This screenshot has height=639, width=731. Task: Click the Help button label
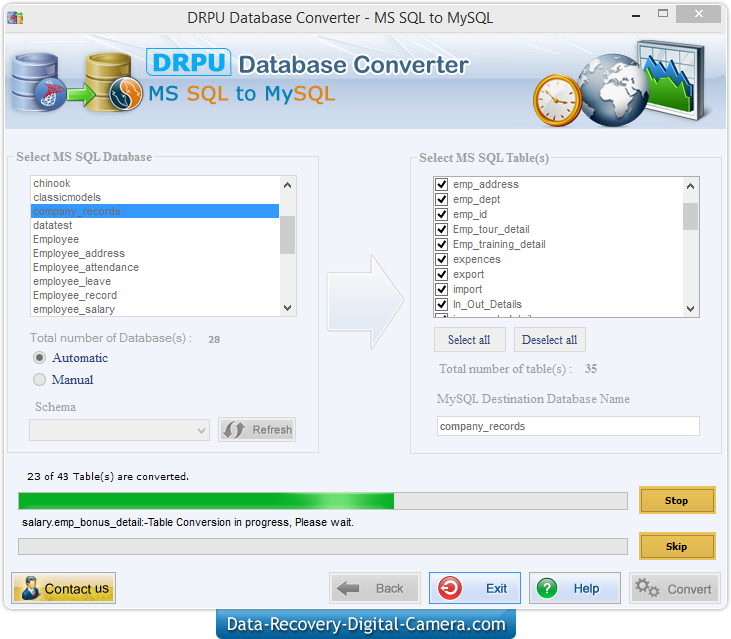tap(586, 589)
